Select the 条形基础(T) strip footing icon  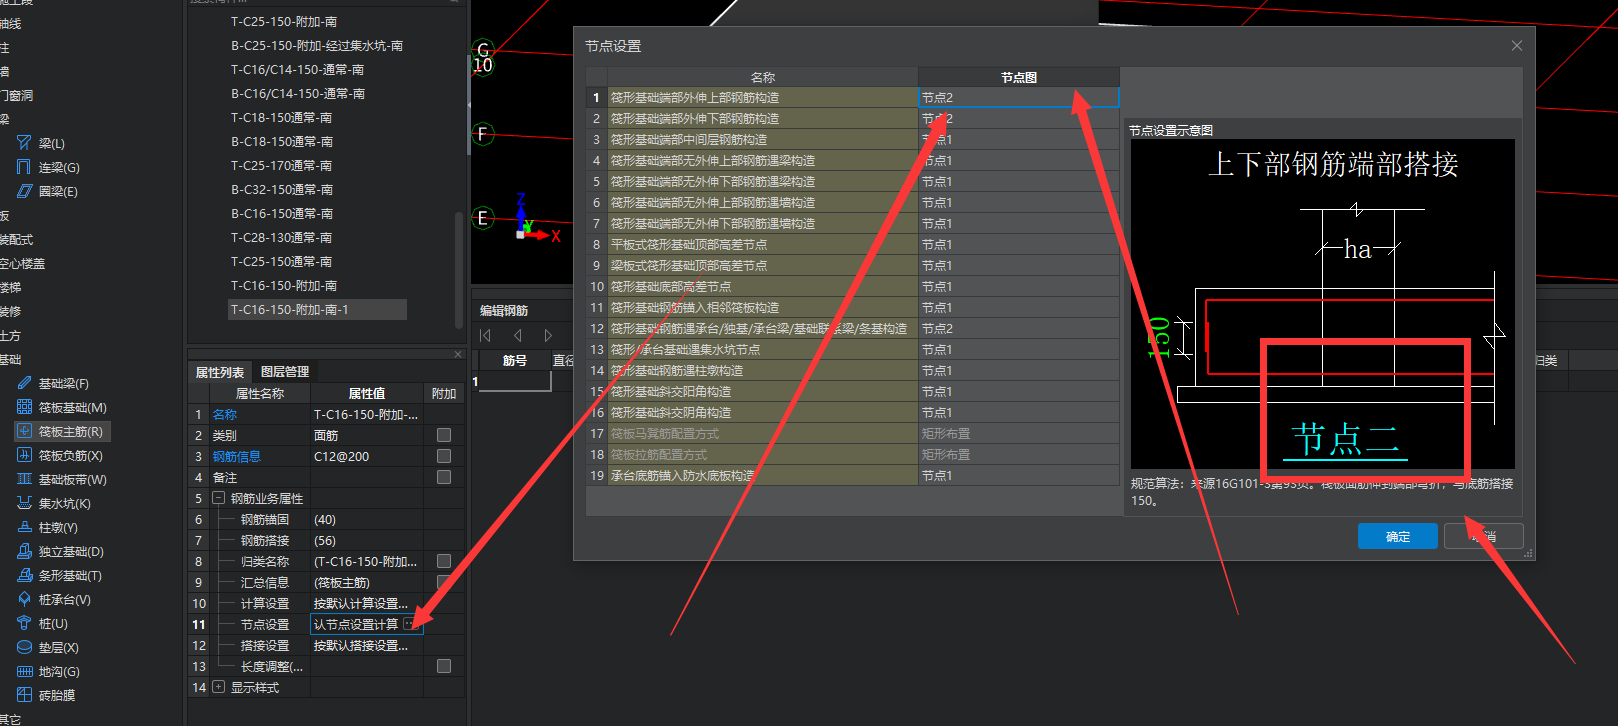point(24,575)
